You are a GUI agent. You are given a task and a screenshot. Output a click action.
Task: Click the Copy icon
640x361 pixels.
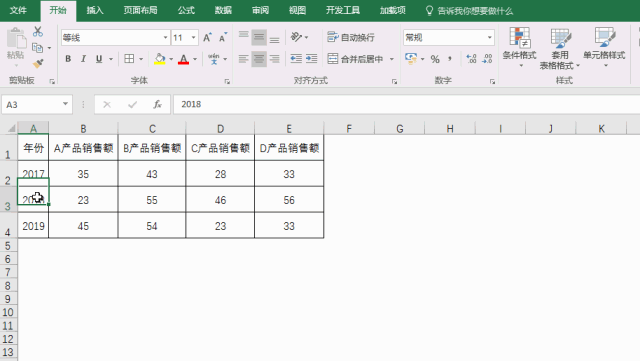(38, 48)
